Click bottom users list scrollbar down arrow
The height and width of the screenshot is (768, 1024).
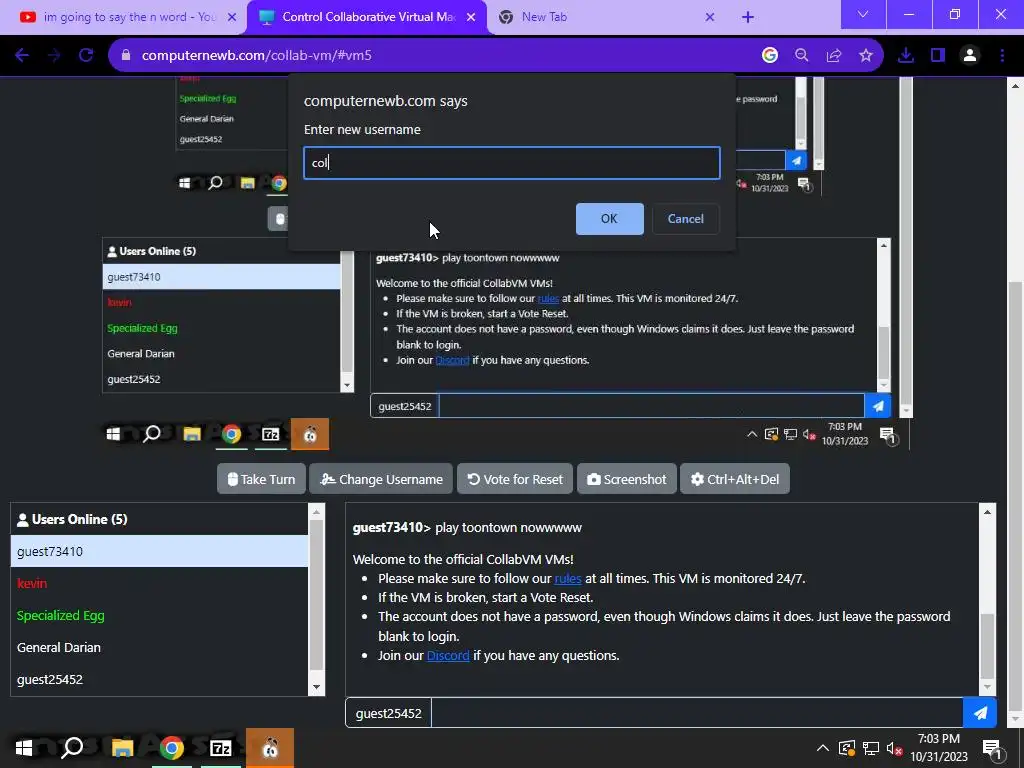(x=317, y=686)
